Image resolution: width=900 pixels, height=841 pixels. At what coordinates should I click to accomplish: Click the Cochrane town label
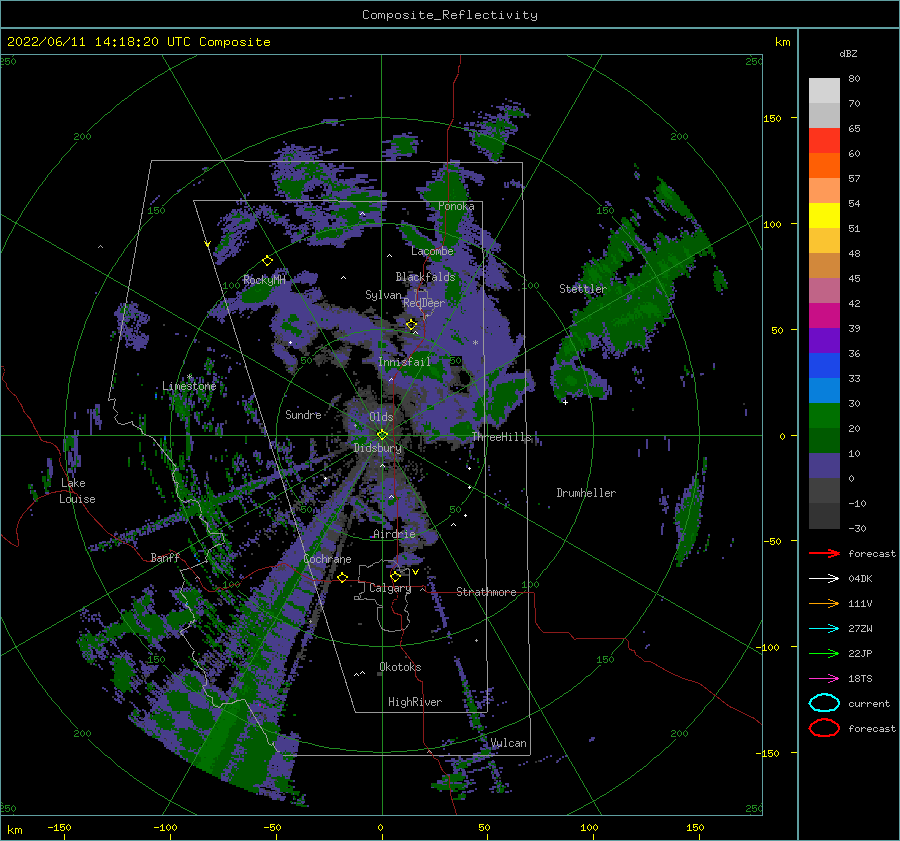(x=327, y=559)
